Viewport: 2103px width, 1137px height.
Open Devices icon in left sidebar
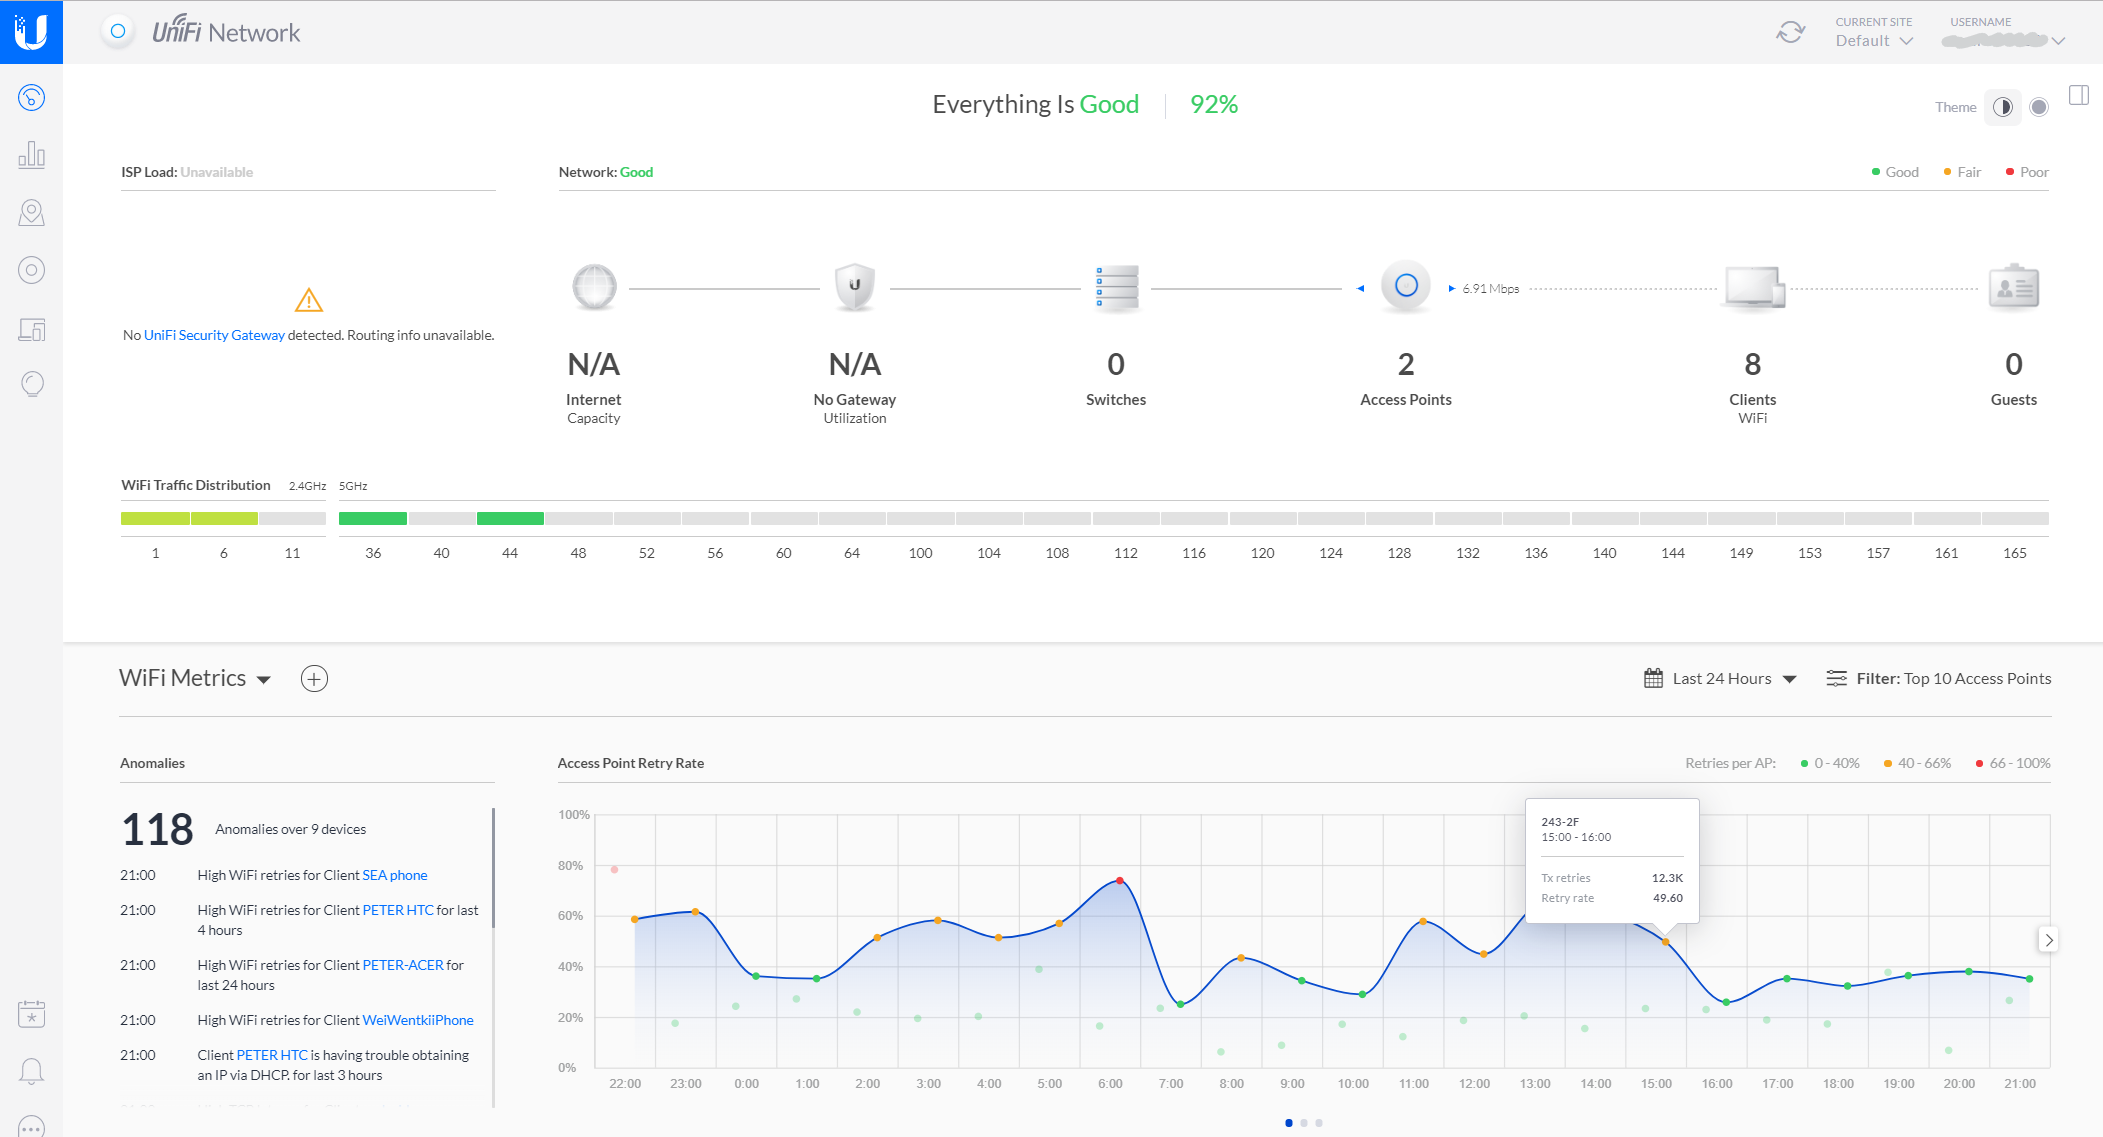pyautogui.click(x=31, y=270)
